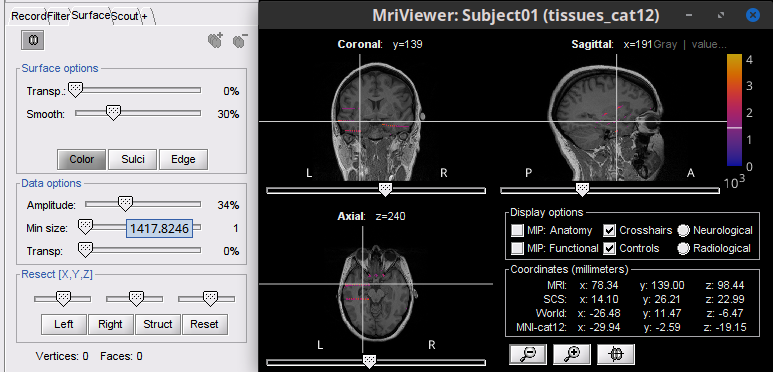
Task: Click the Gray | value... readout
Action: (x=690, y=44)
